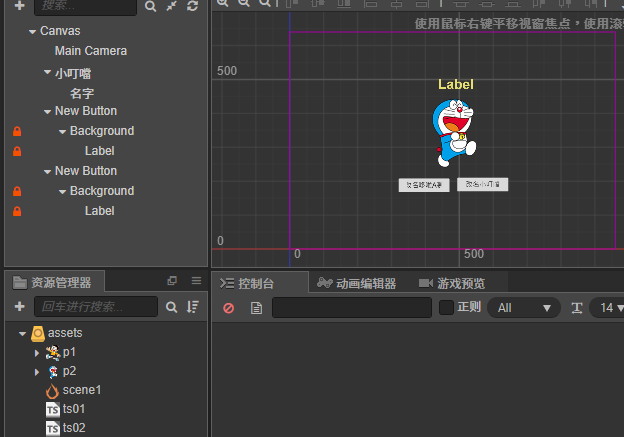Screen dimensions: 624x437
Task: Collapse the assets folder
Action: pyautogui.click(x=22, y=334)
